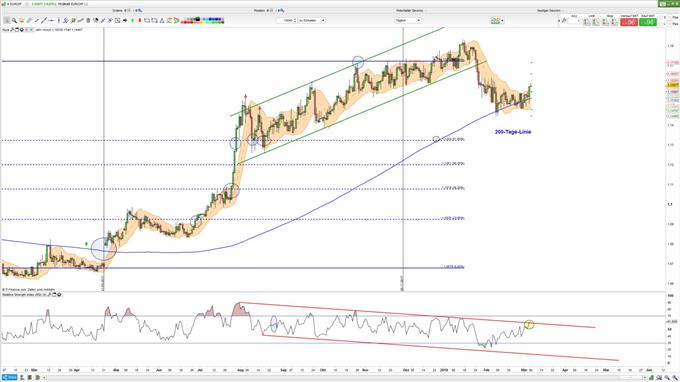
Task: Click the order quantity input field
Action: (572, 21)
